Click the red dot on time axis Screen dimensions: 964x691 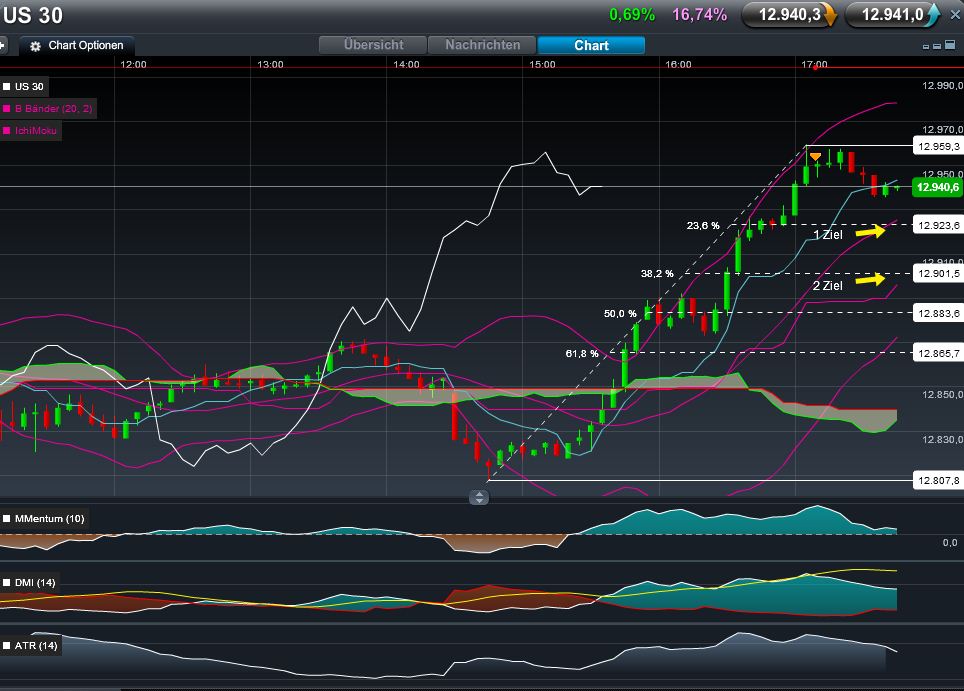point(815,68)
